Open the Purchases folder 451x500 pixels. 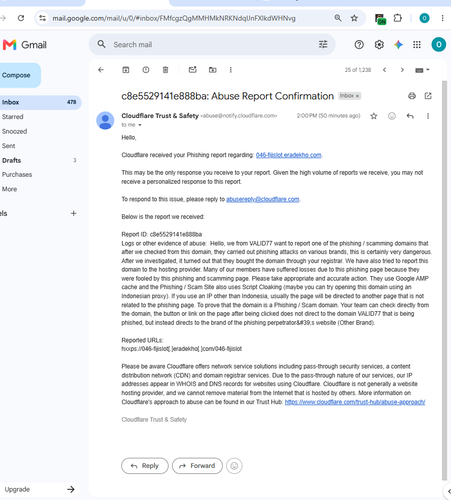click(17, 174)
